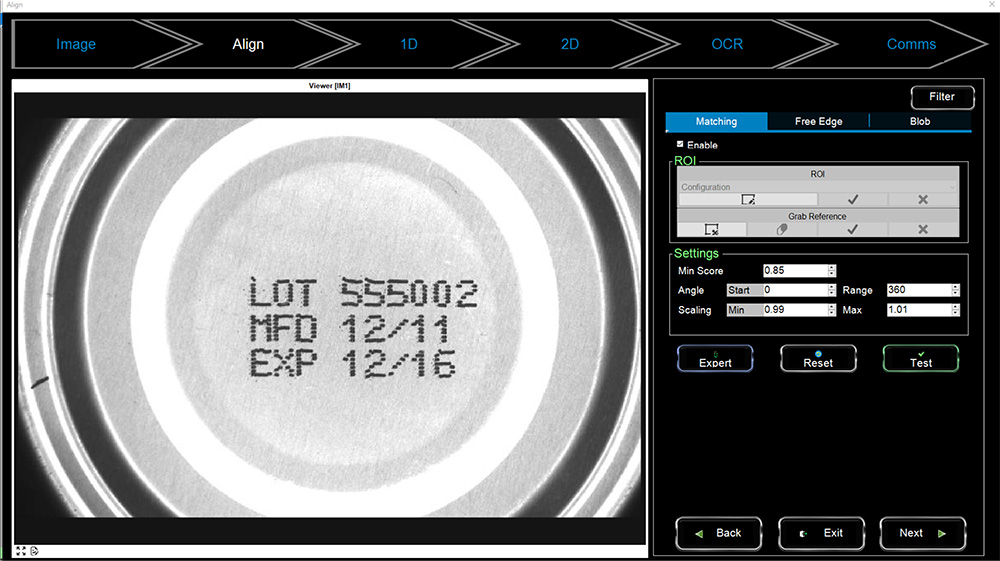1000x561 pixels.
Task: Click the Scaling Min input field
Action: pos(794,310)
